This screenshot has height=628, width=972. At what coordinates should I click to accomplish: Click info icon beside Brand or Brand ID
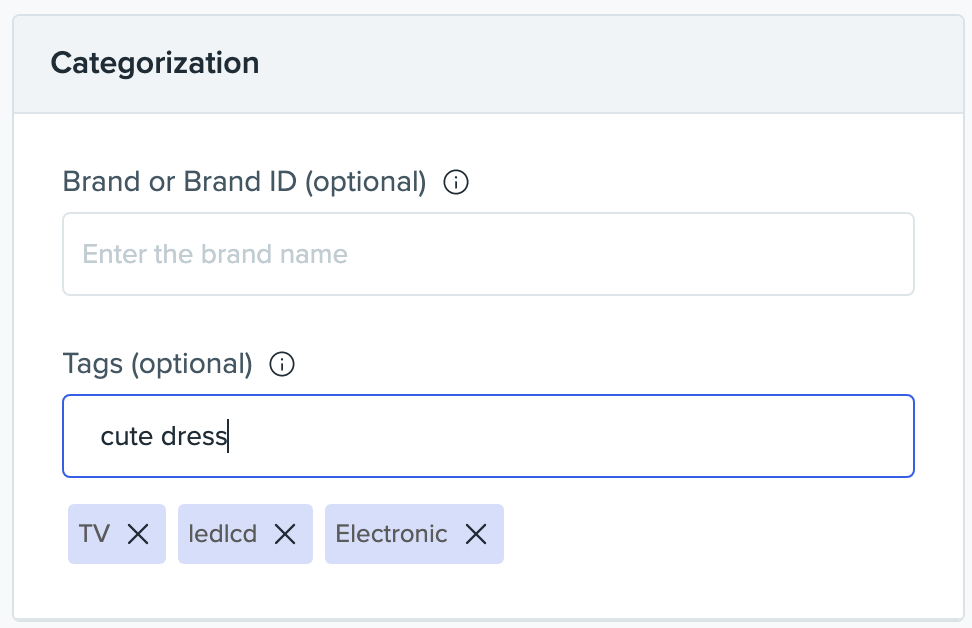pos(456,183)
